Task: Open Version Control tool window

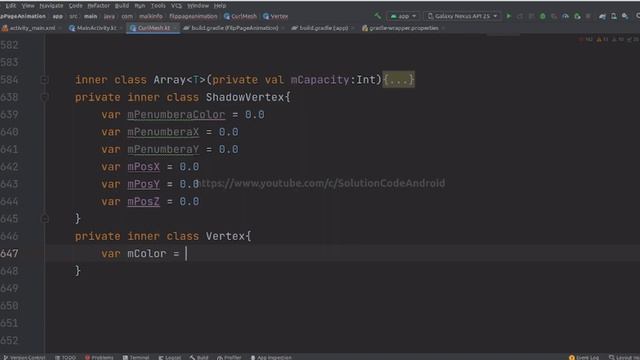Action: tap(24, 357)
